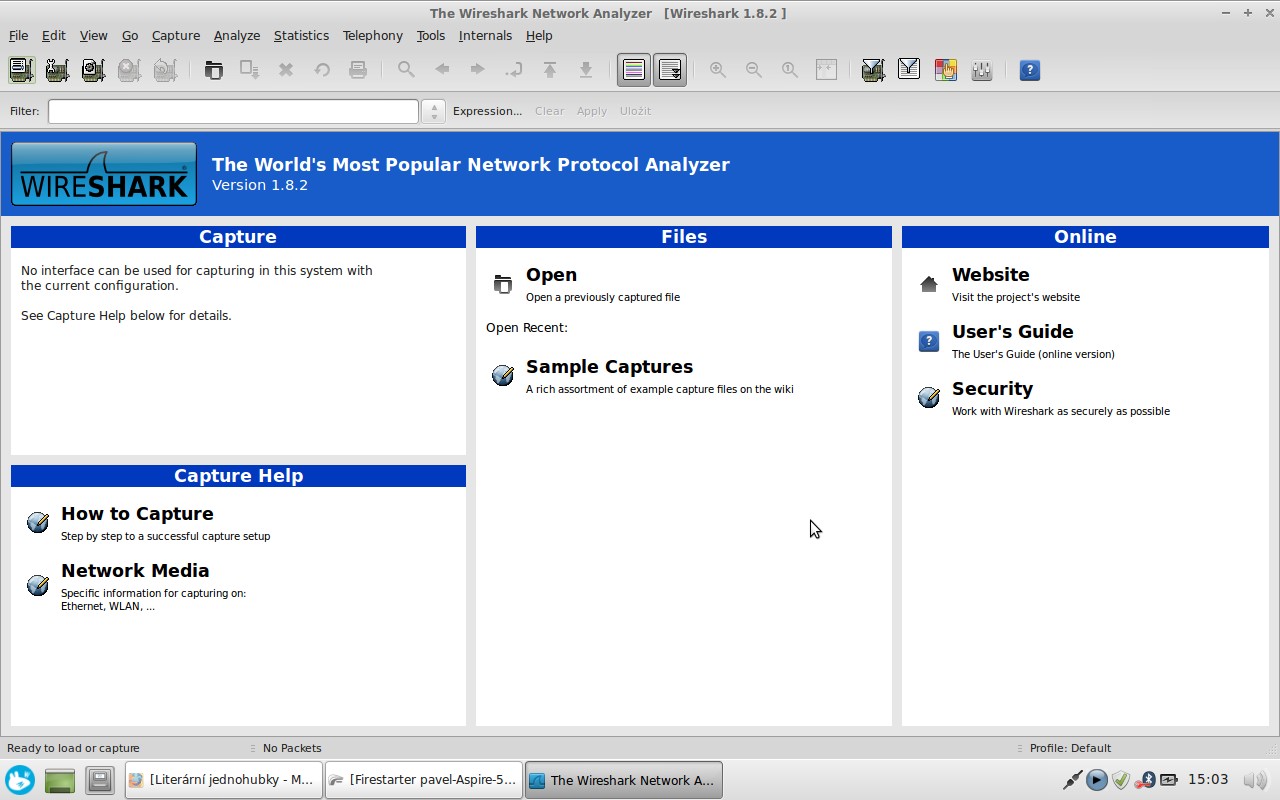This screenshot has height=800, width=1280.
Task: Click the save capture file icon
Action: (x=249, y=70)
